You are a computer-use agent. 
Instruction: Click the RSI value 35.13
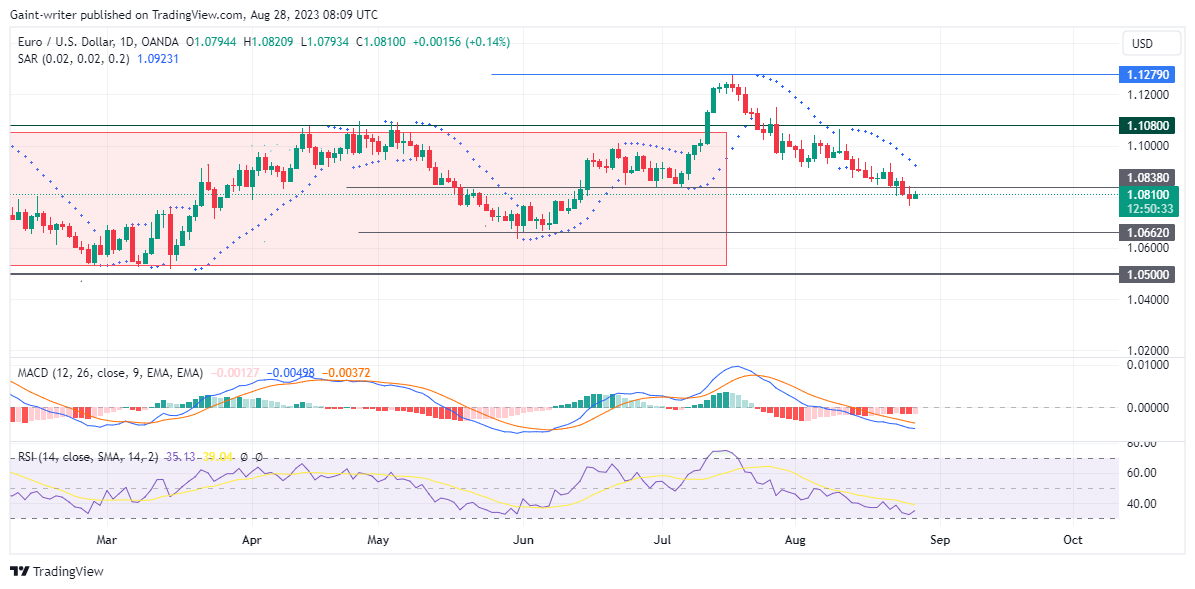click(180, 456)
